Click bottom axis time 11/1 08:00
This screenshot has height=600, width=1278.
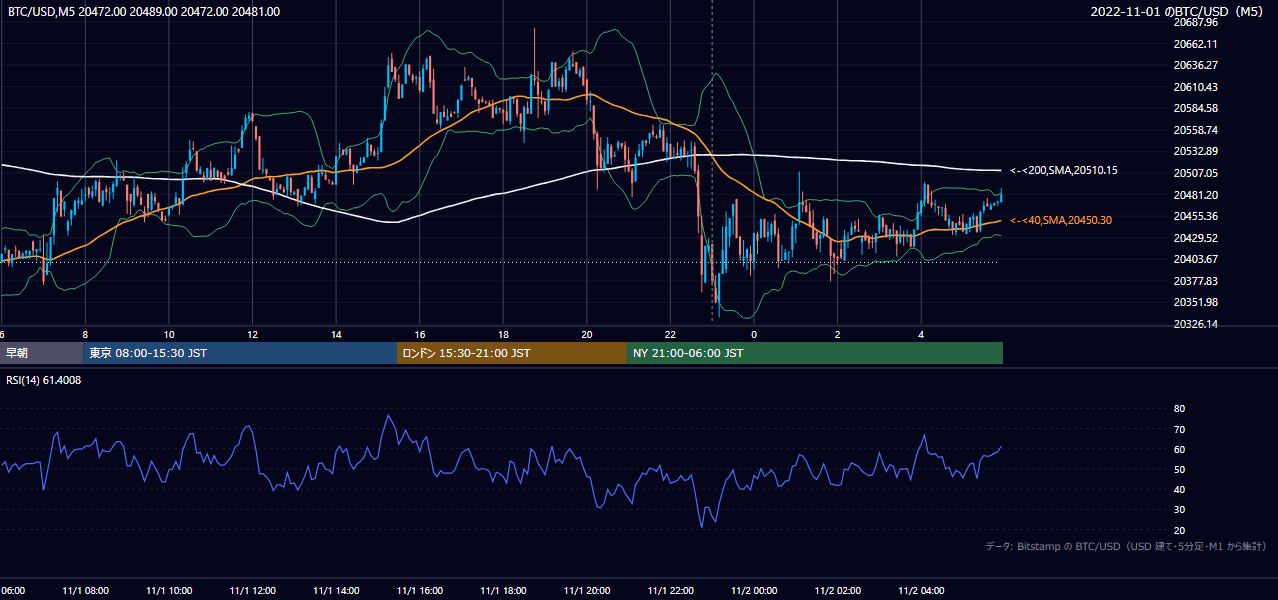[86, 591]
